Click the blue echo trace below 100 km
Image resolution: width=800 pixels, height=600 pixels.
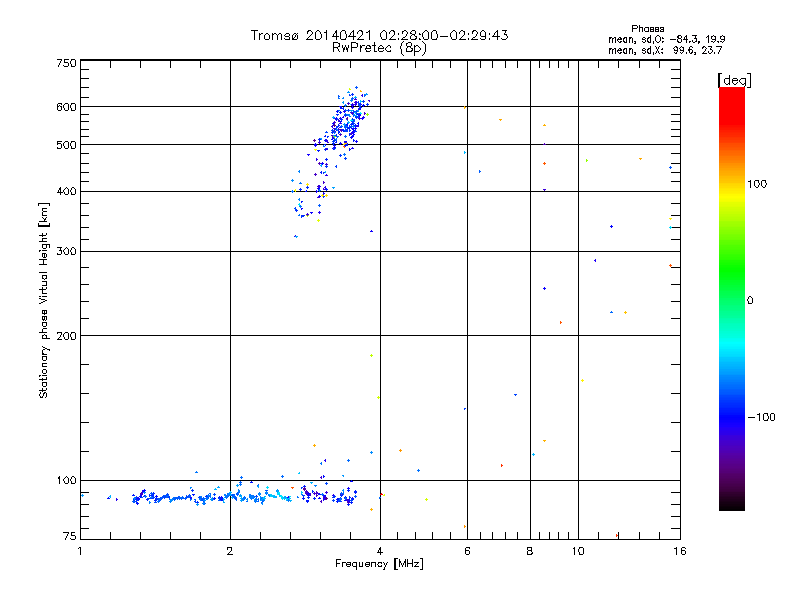click(x=219, y=496)
